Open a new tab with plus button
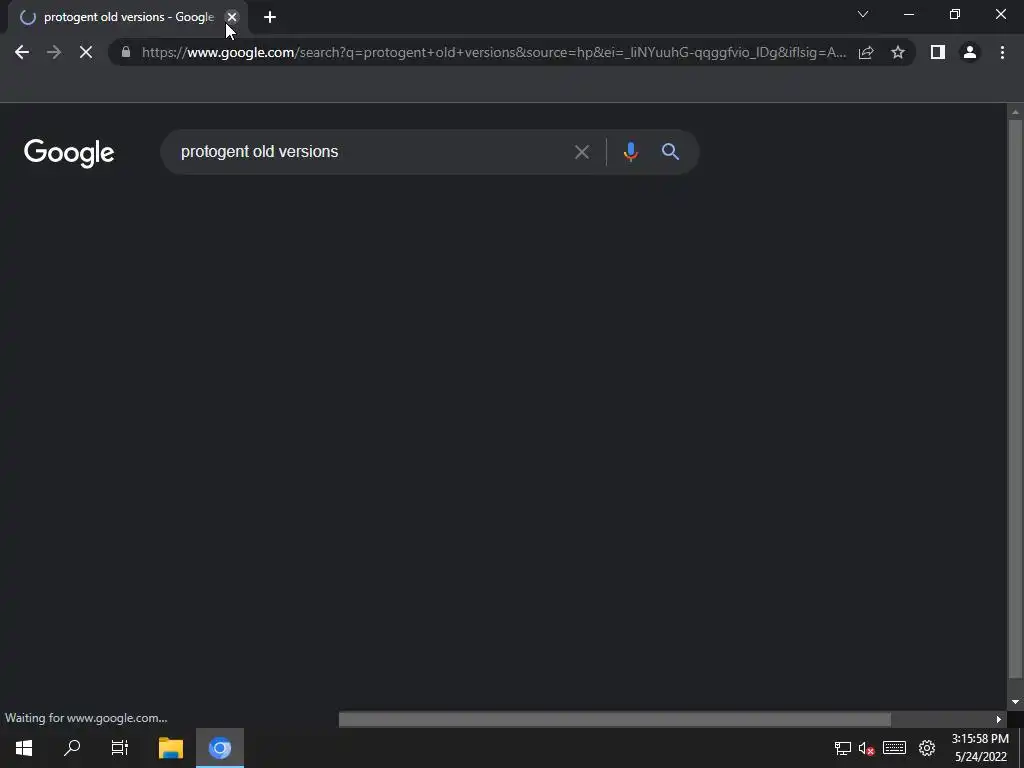1024x768 pixels. tap(270, 17)
